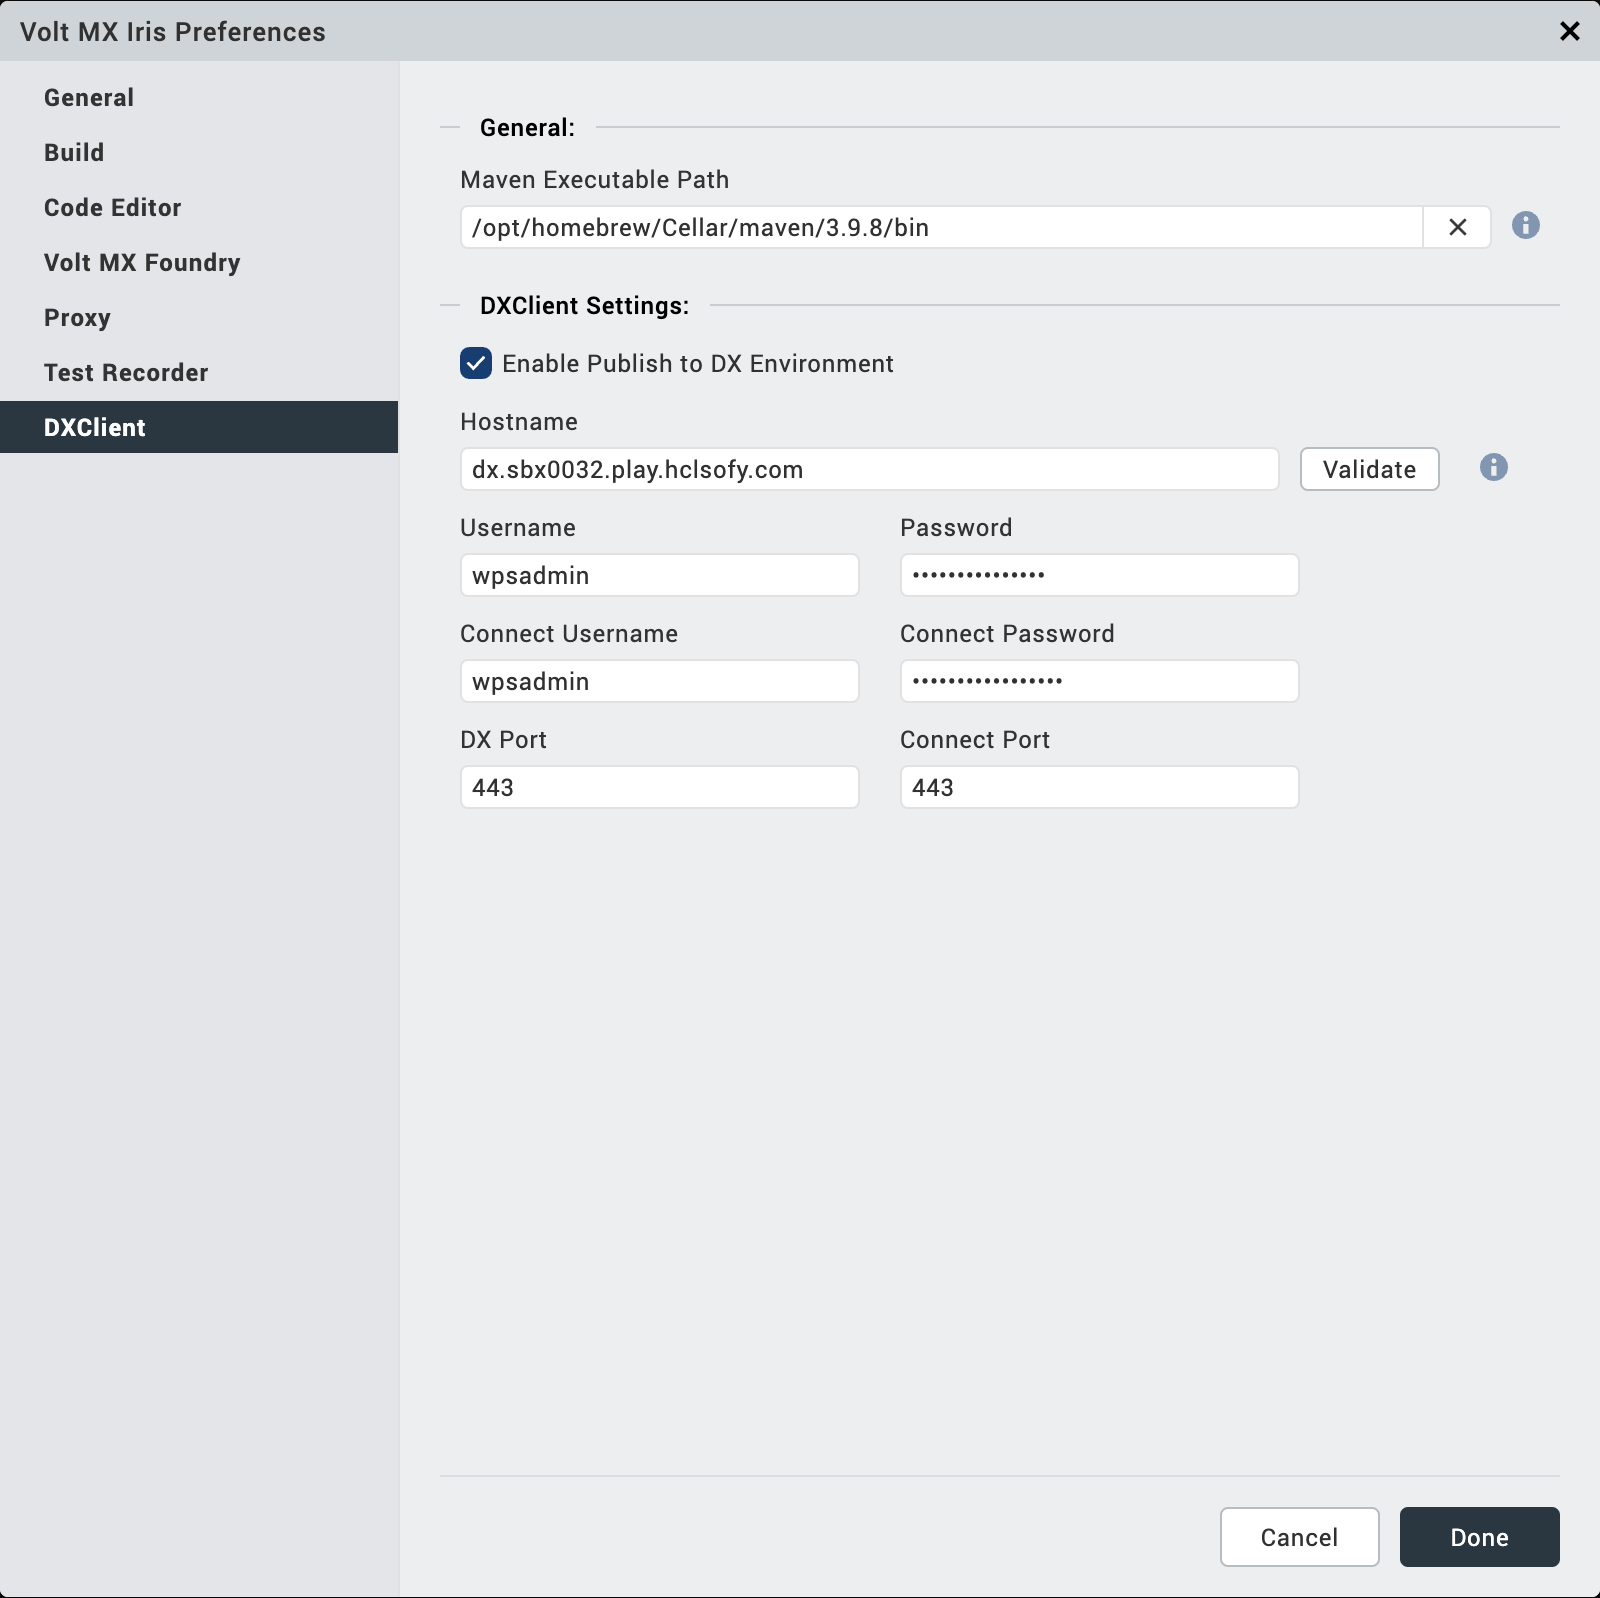Click the Password input field
1600x1598 pixels.
1099,575
